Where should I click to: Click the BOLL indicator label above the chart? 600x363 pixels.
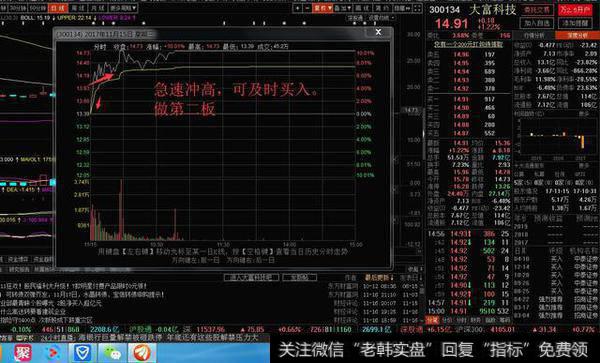[x=35, y=18]
